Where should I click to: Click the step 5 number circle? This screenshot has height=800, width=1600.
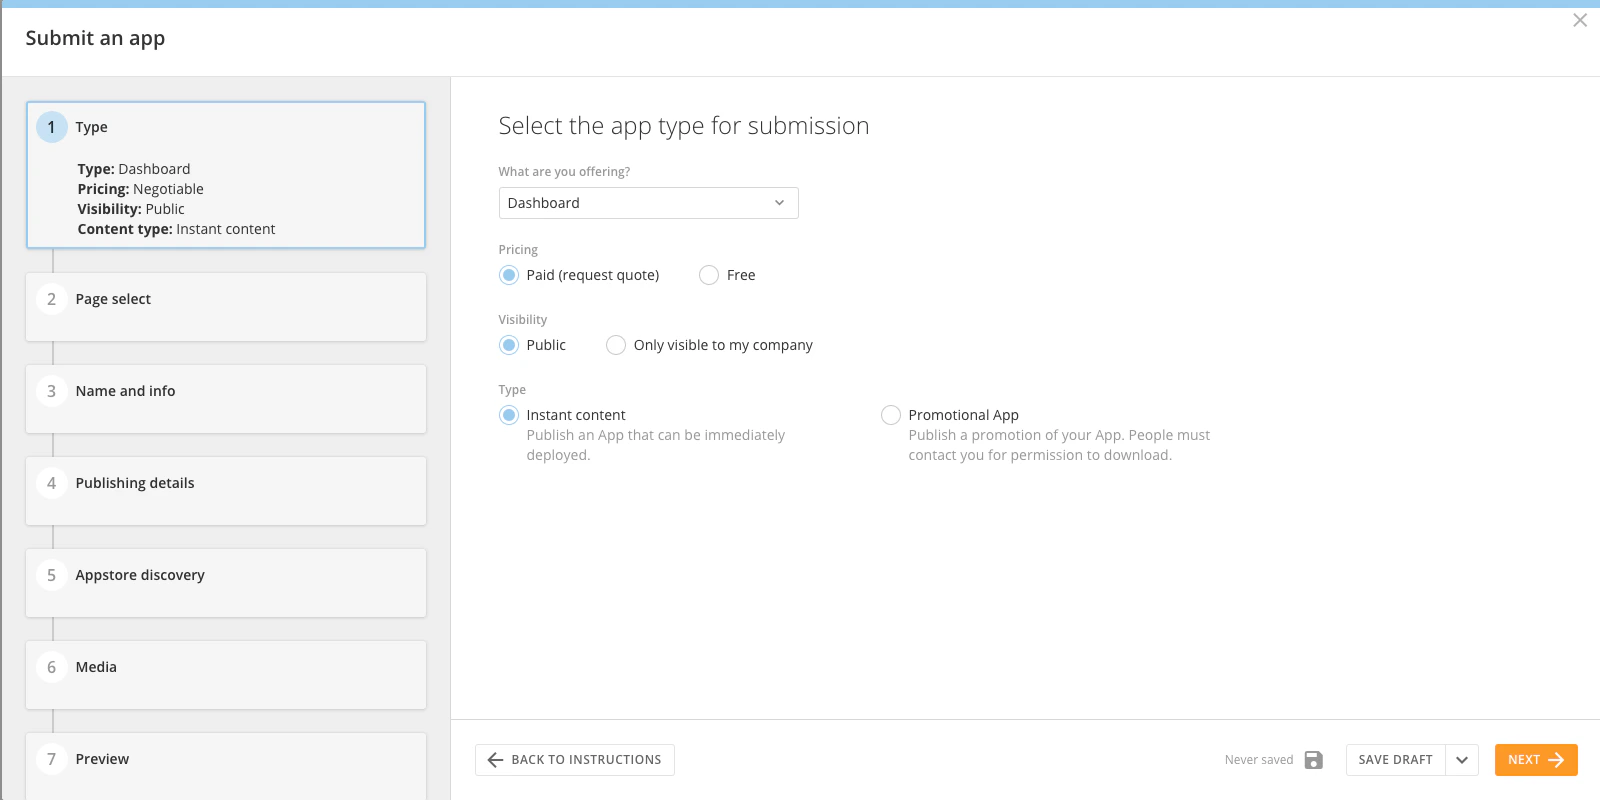[52, 575]
